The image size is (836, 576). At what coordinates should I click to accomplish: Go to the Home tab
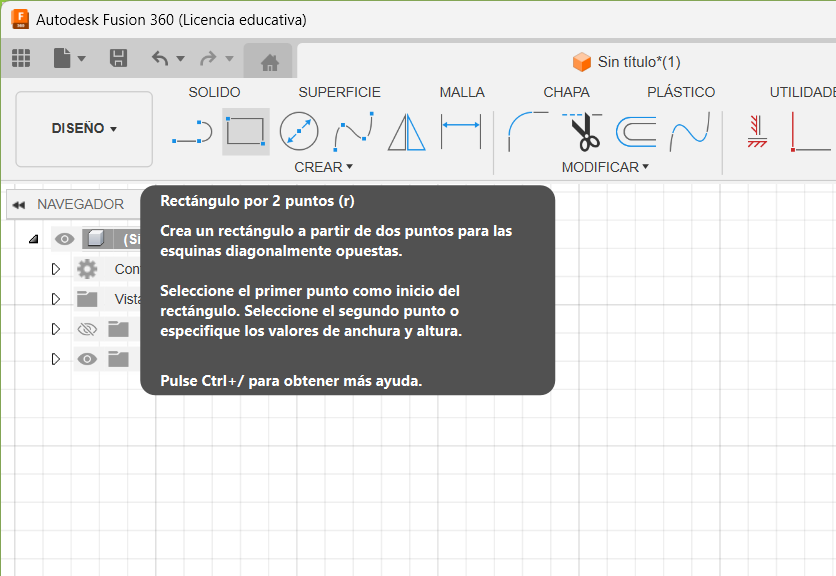pos(269,62)
